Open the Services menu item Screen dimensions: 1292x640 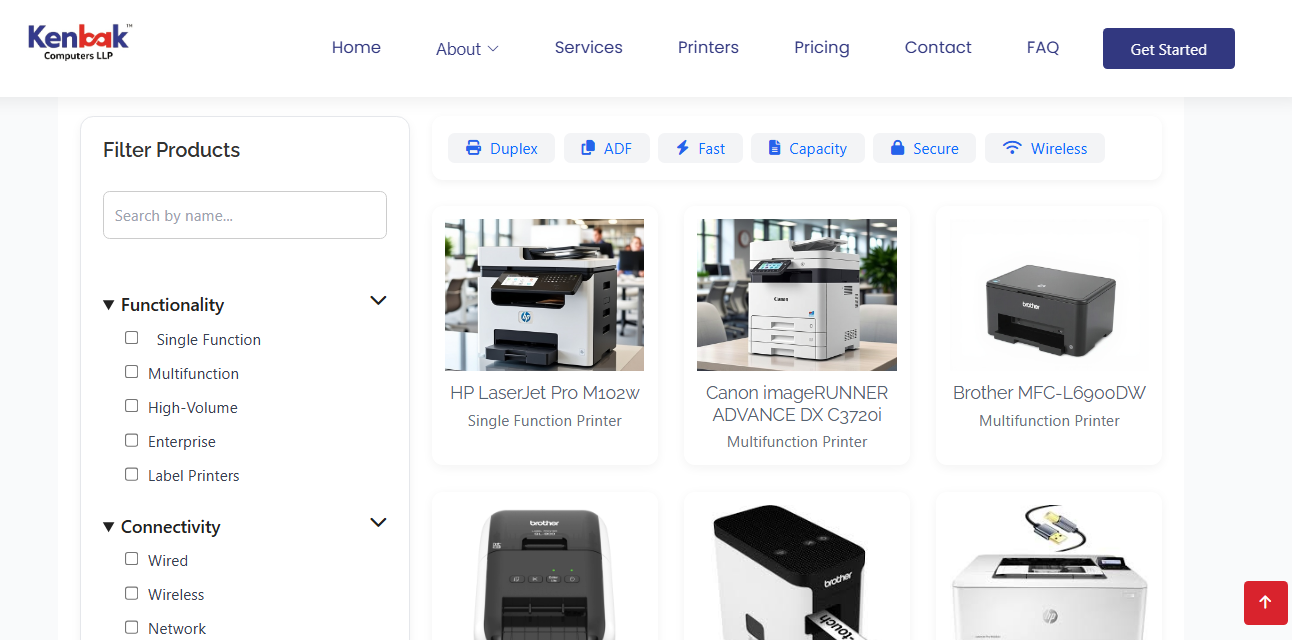tap(588, 47)
